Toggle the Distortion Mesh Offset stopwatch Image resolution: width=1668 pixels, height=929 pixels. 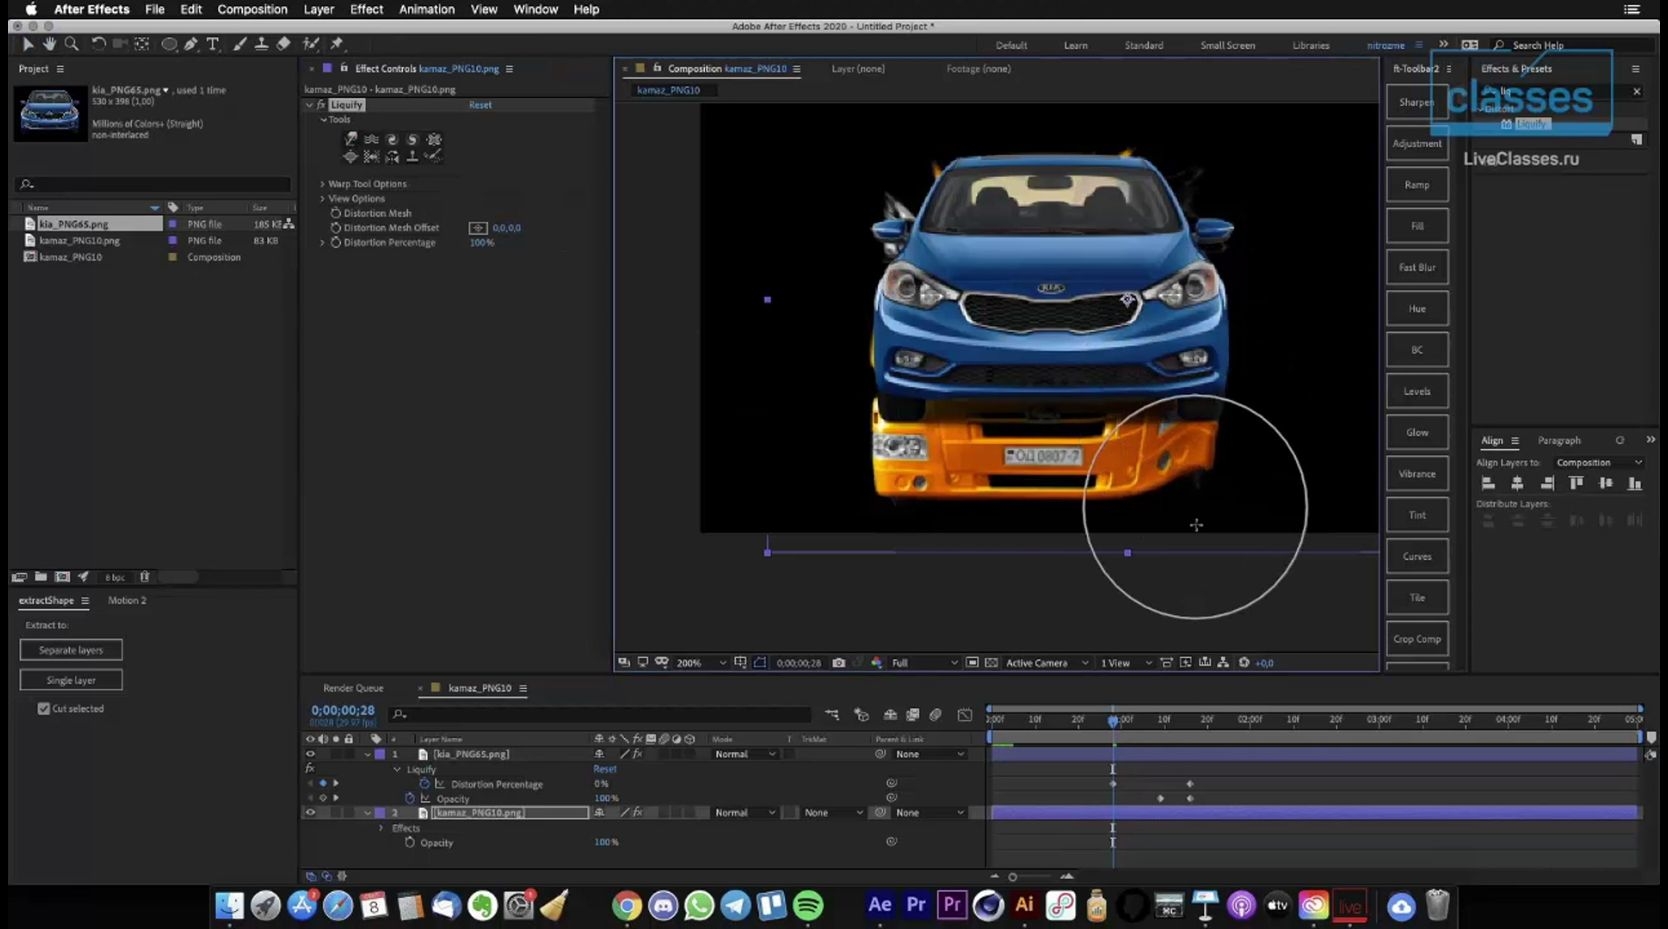[x=336, y=228]
